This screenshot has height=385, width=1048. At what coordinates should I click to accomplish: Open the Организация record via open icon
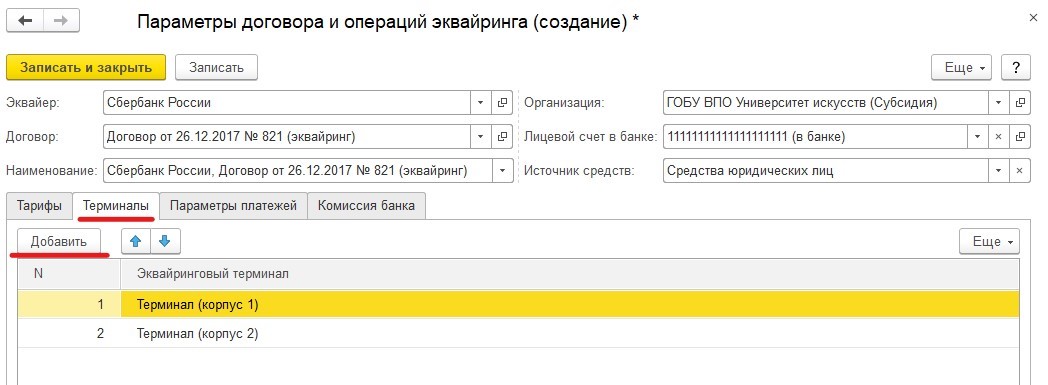point(1019,103)
